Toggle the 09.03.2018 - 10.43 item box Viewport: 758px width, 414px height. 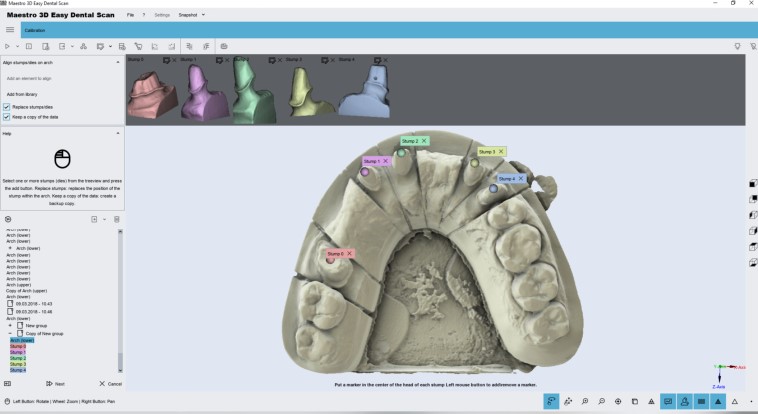10,304
